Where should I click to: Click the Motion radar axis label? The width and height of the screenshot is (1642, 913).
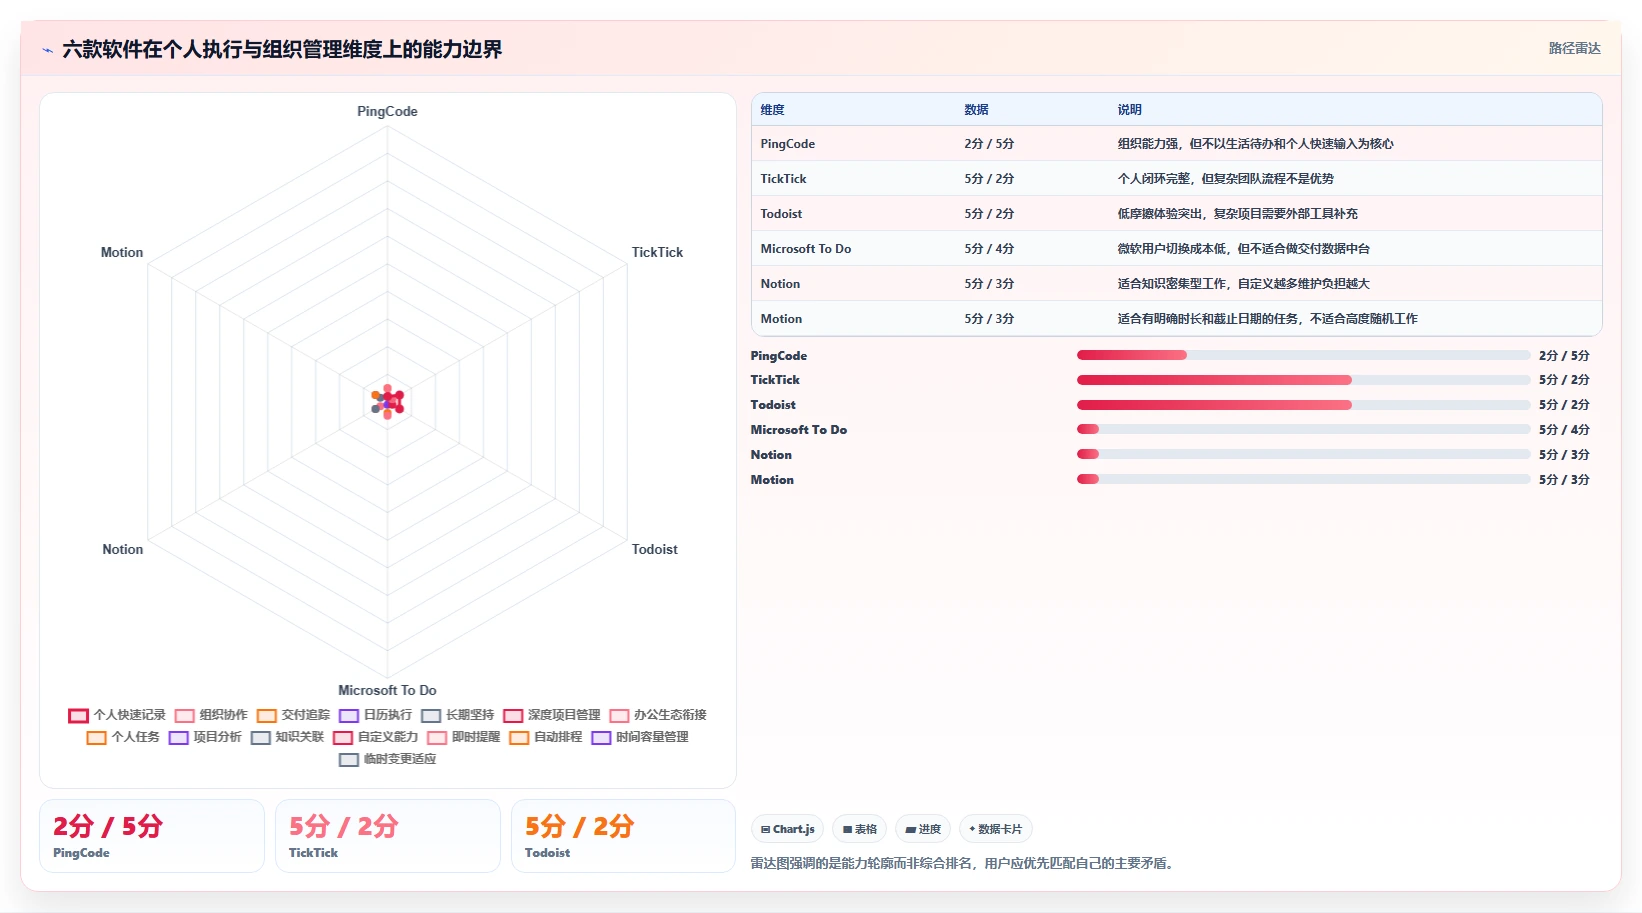(122, 252)
